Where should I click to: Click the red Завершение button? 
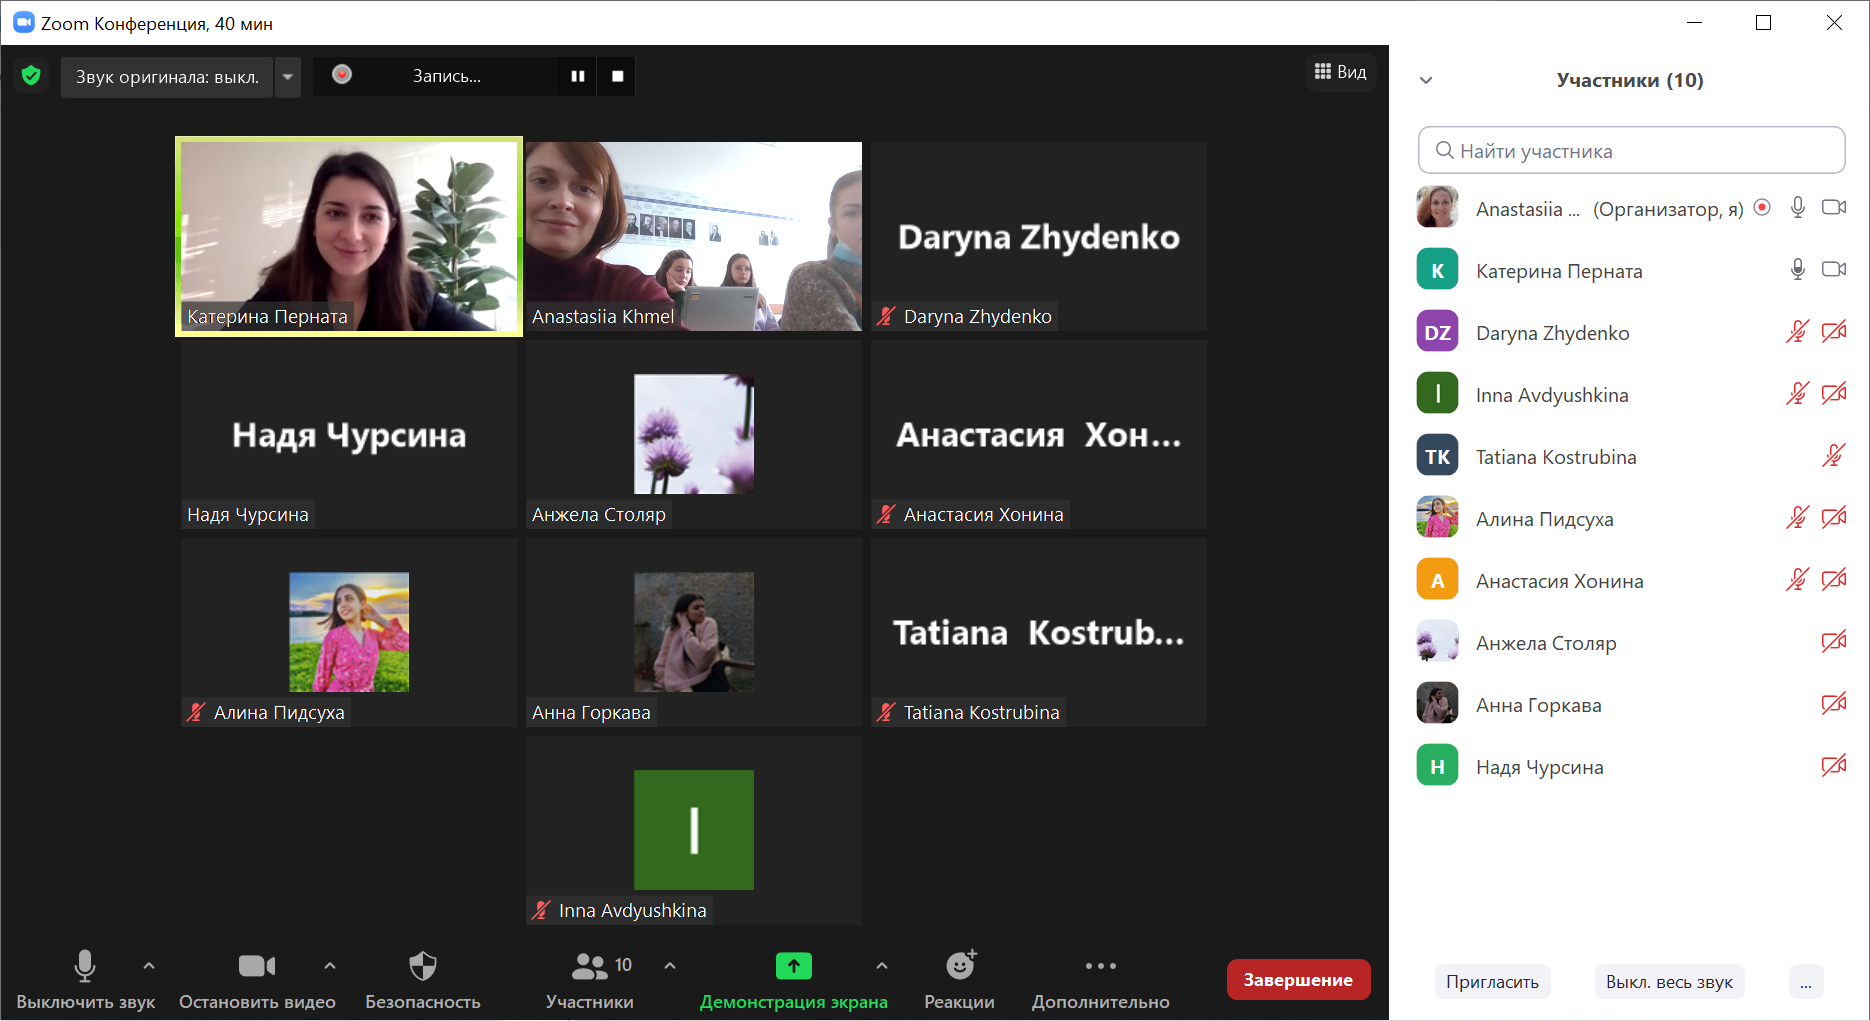pos(1298,980)
